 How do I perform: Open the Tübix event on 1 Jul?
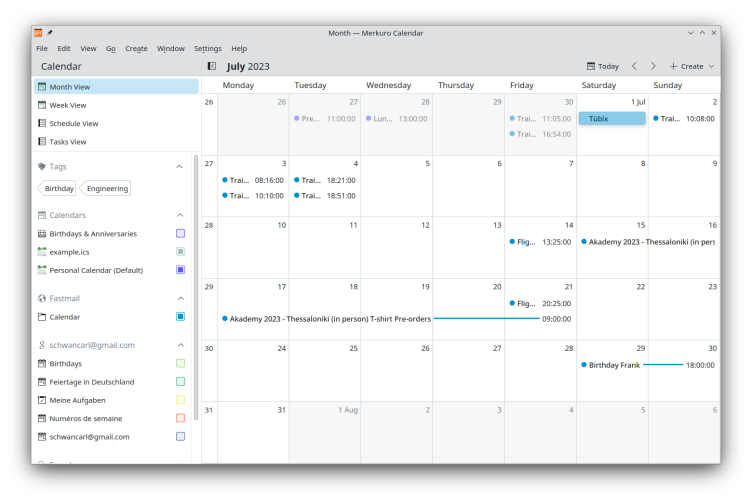[612, 118]
